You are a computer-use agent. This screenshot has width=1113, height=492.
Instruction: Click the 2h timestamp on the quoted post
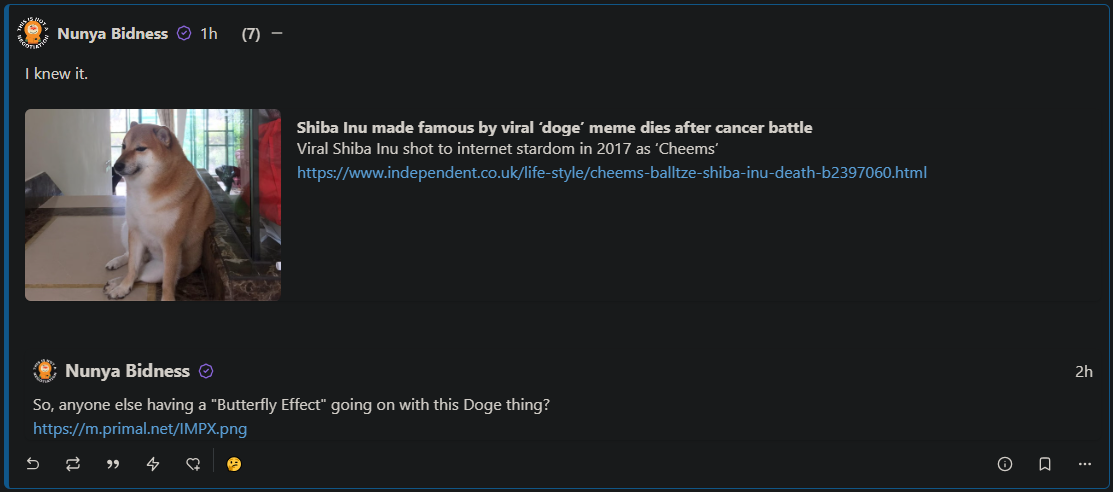(x=1084, y=371)
